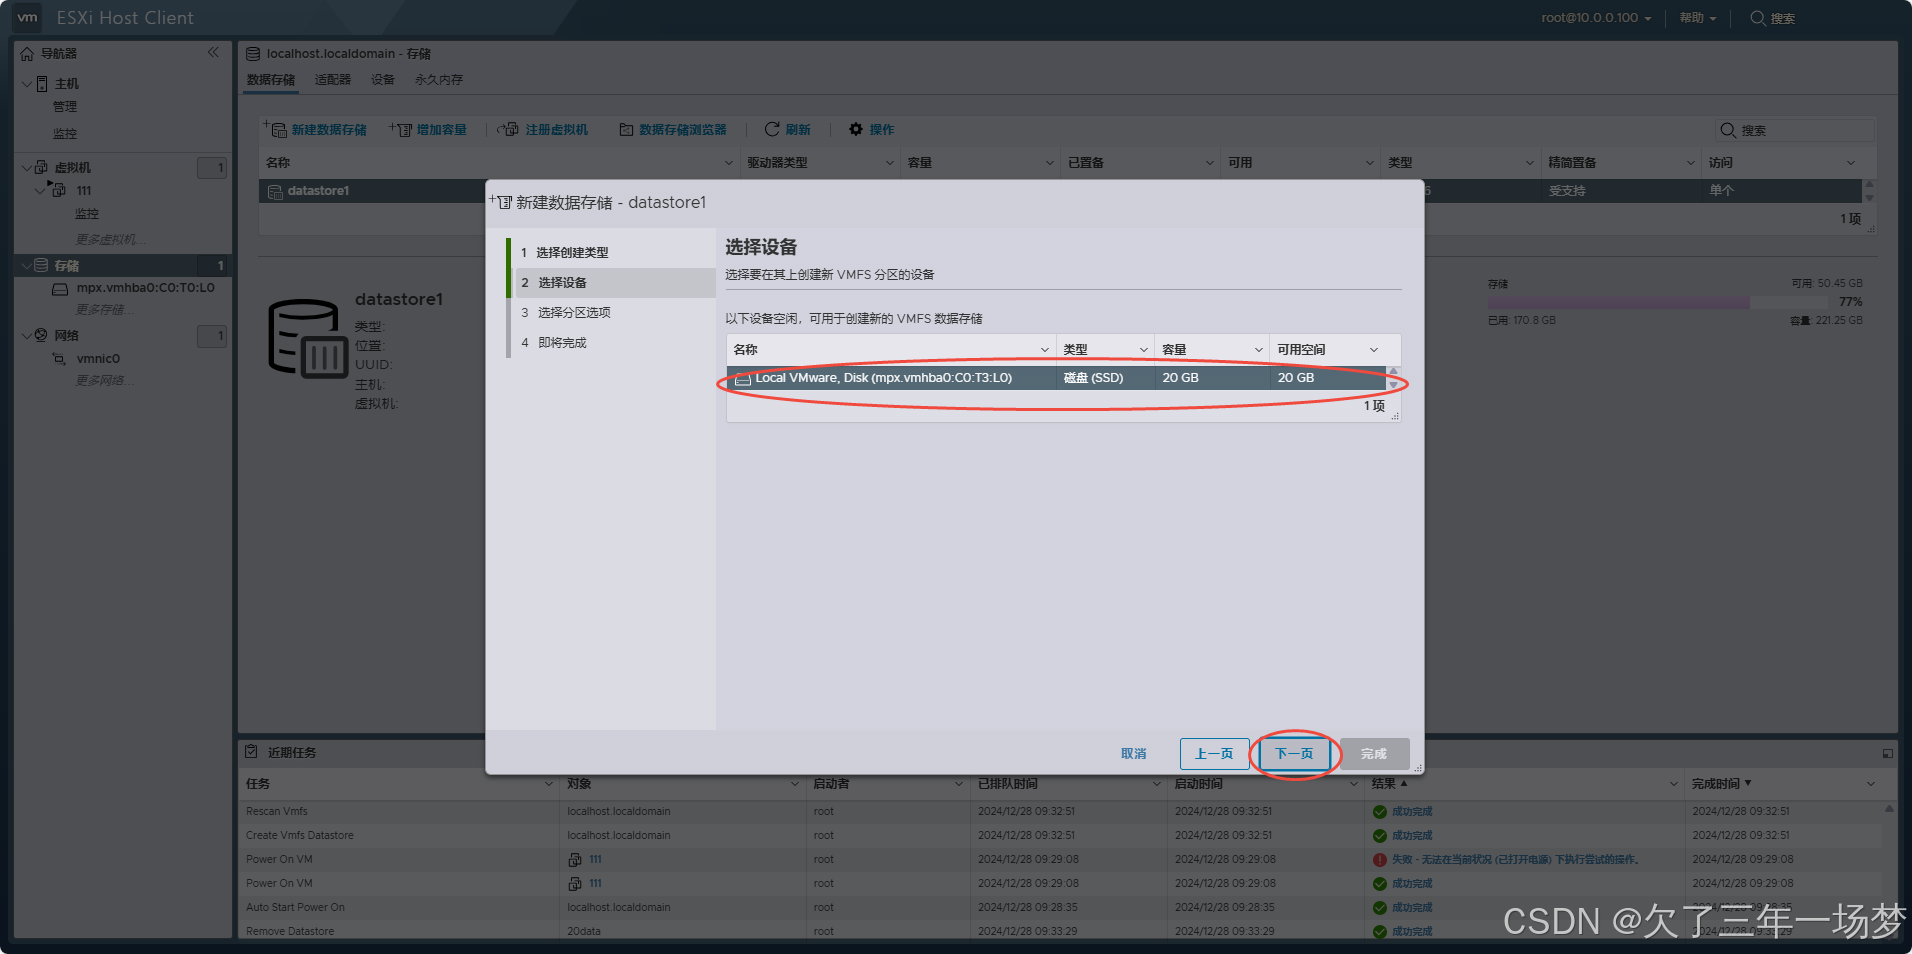Switch to the datastores tab

tap(271, 80)
